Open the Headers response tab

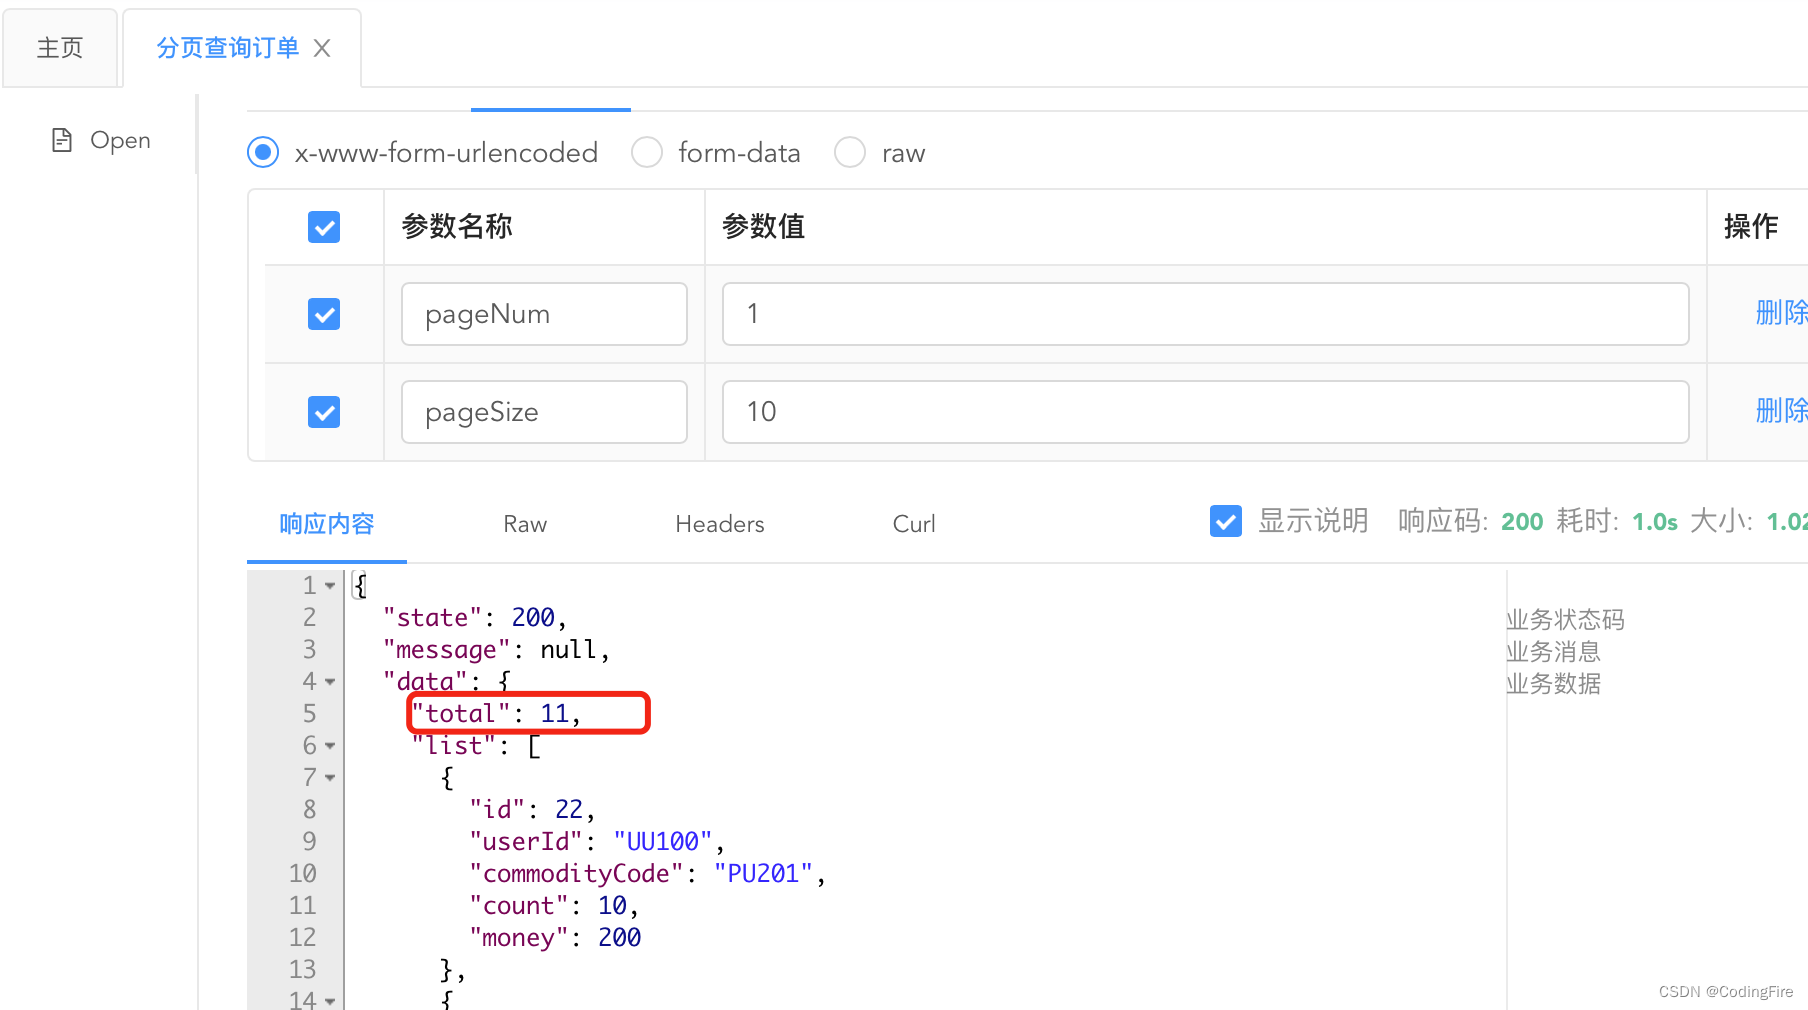click(x=719, y=524)
